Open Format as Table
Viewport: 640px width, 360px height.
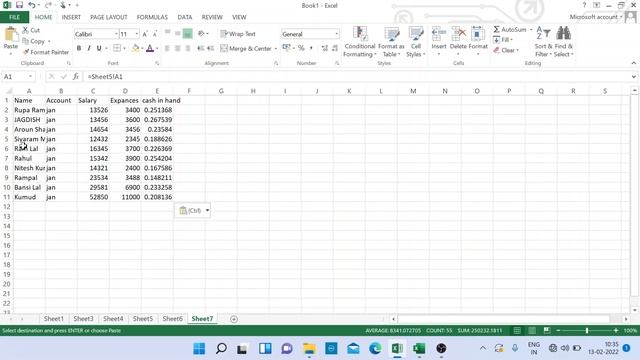391,42
